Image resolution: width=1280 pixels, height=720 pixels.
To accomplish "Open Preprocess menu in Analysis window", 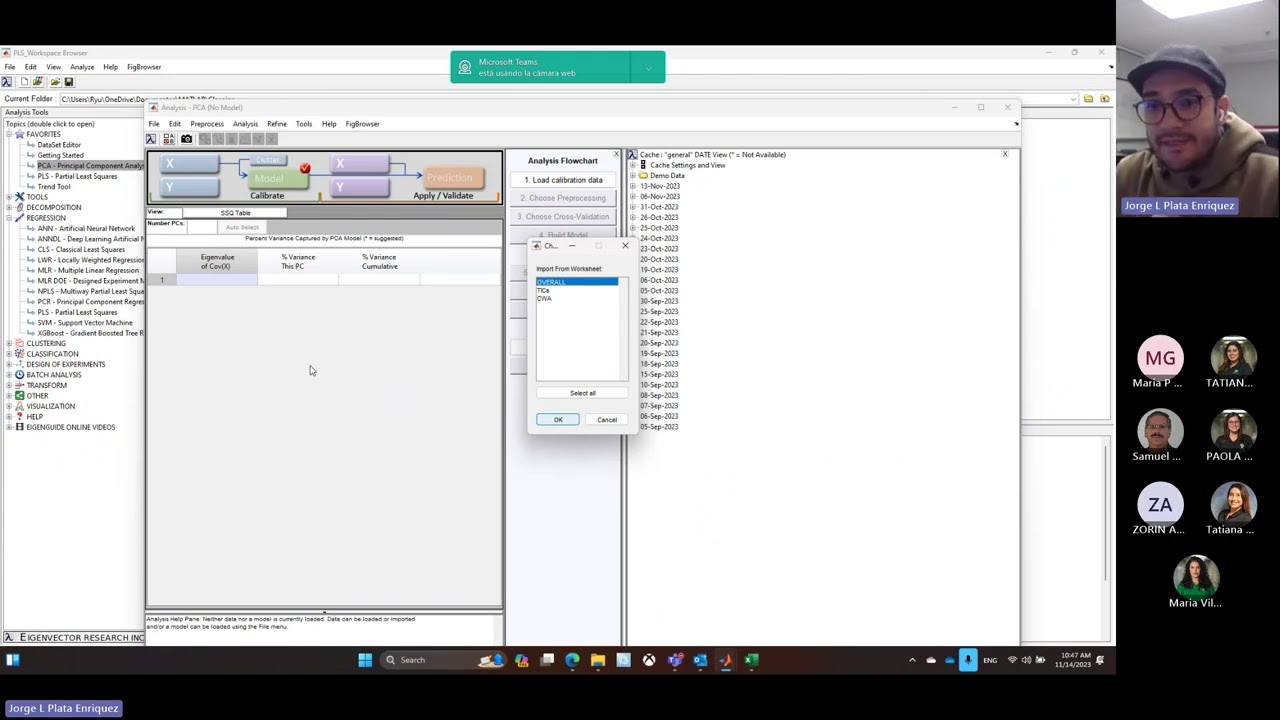I will coord(207,124).
